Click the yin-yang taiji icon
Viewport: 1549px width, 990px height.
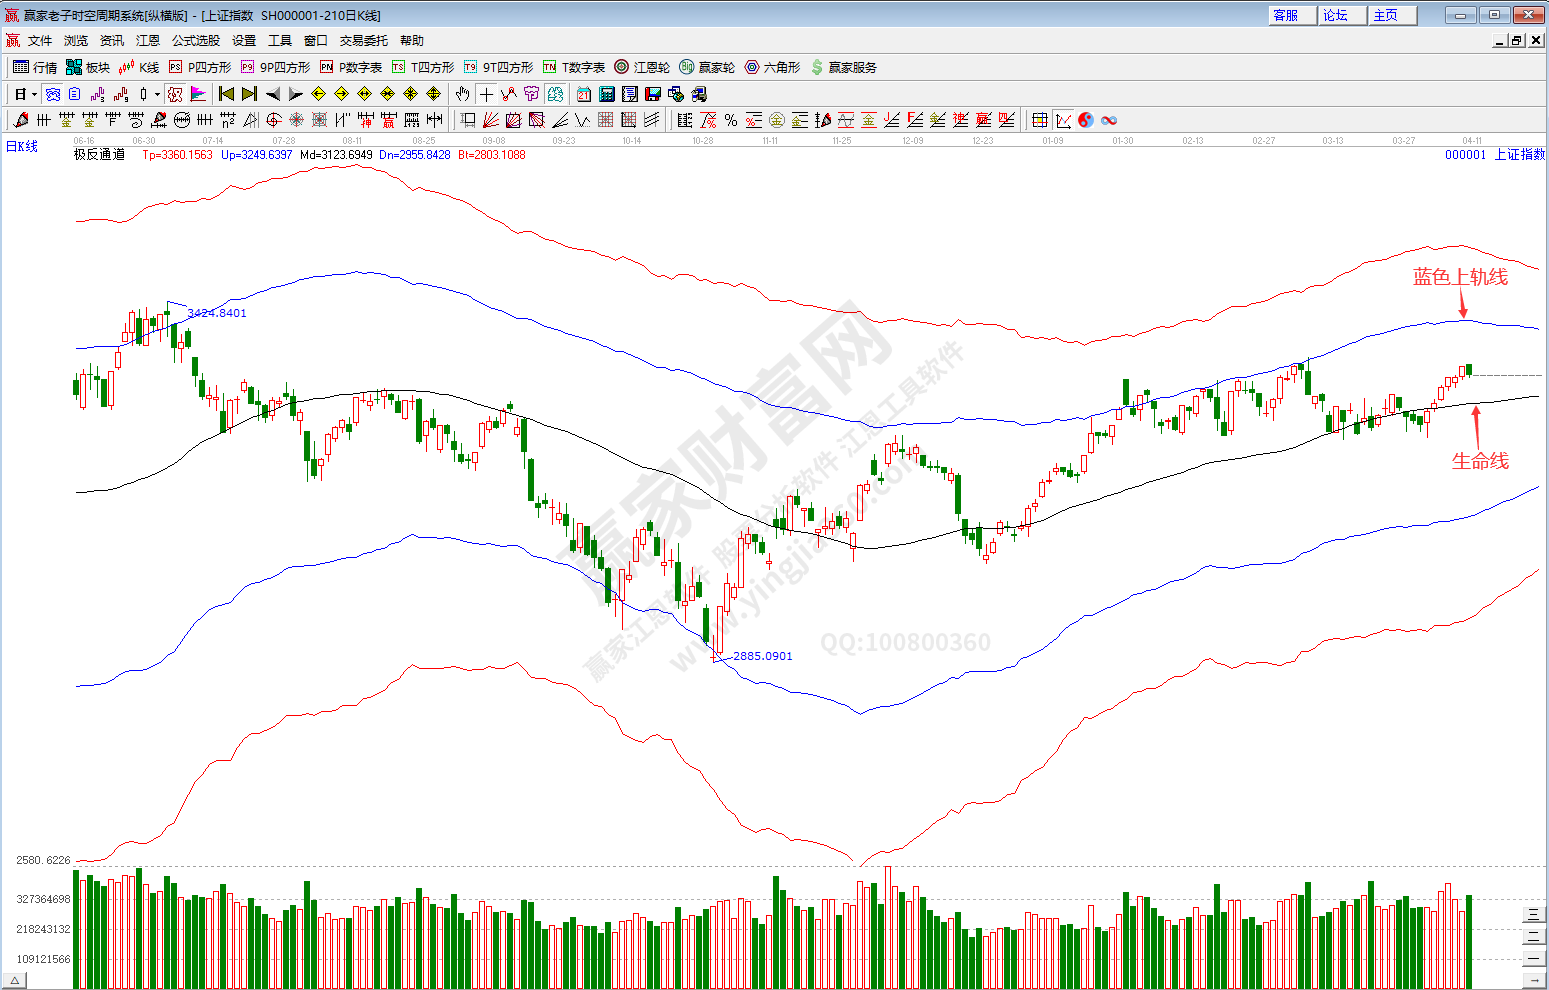tap(1086, 120)
